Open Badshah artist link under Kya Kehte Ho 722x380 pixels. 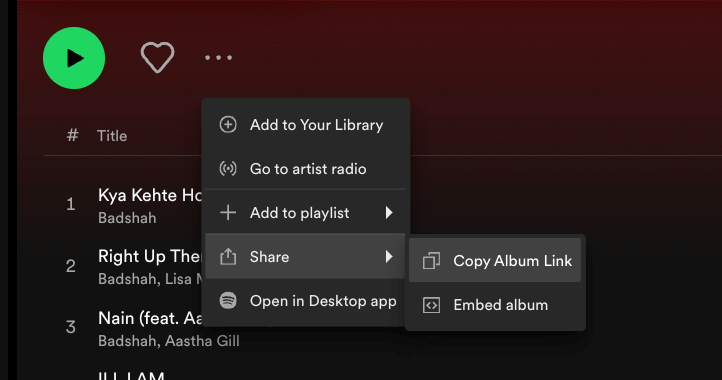click(x=127, y=218)
